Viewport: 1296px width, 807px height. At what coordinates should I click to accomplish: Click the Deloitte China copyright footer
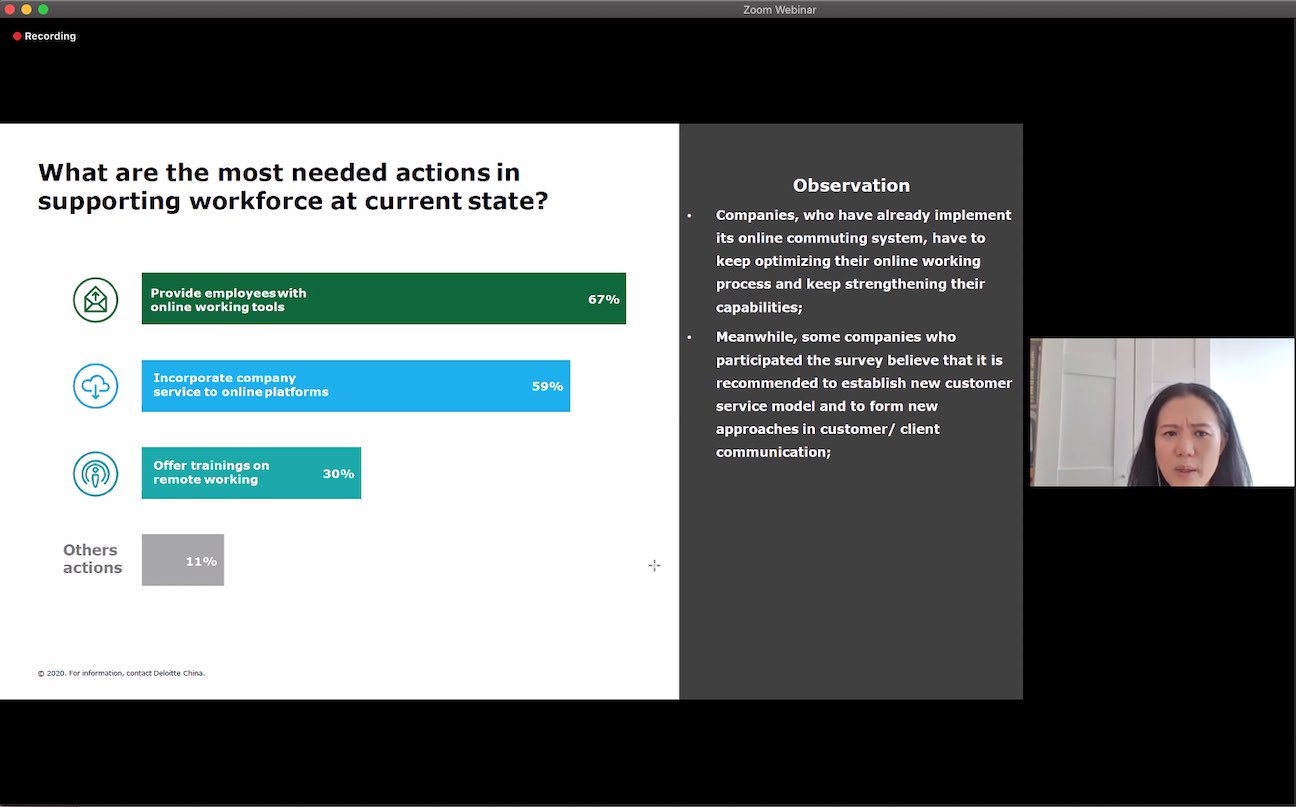[121, 673]
